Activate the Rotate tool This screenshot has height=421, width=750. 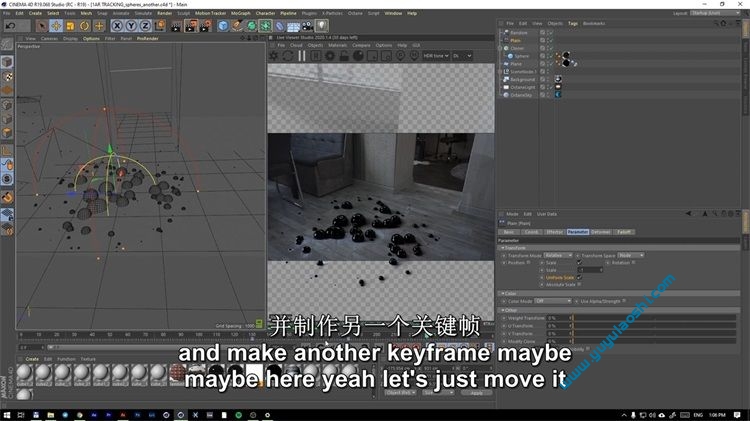85,25
